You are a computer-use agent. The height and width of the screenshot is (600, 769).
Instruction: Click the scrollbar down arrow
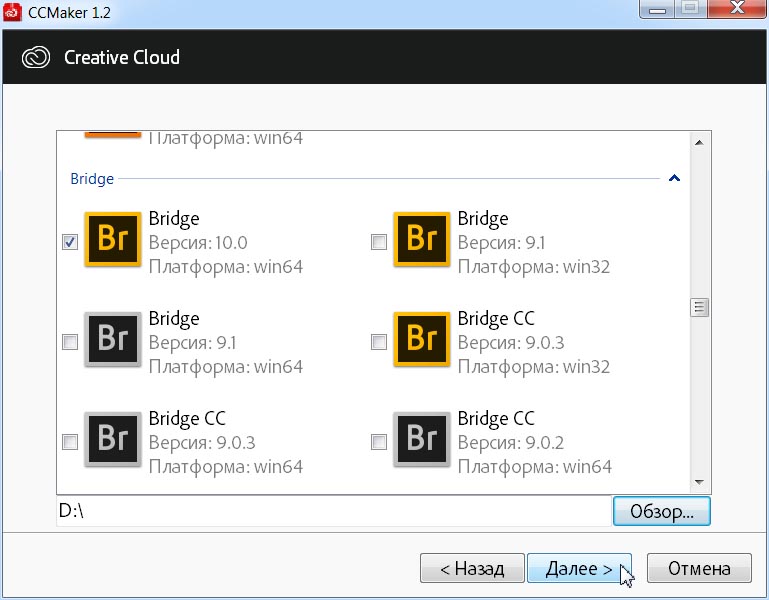coord(699,482)
